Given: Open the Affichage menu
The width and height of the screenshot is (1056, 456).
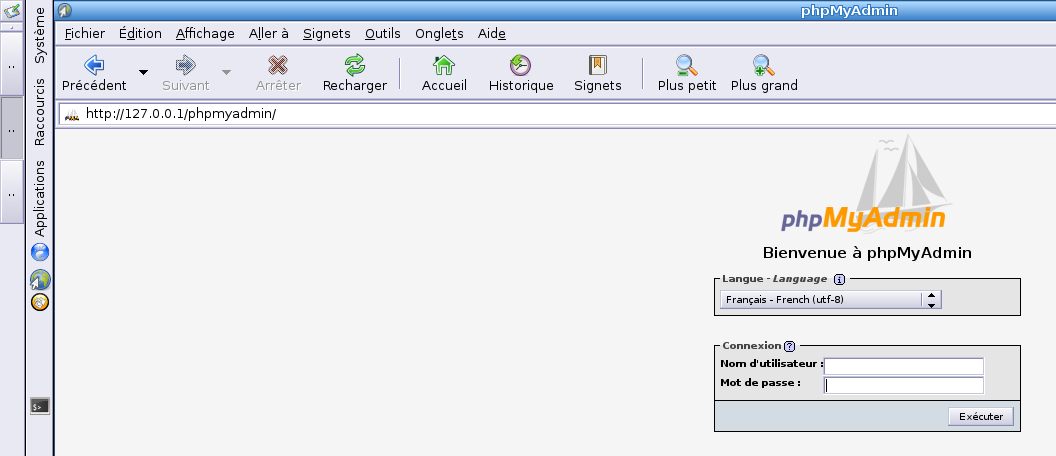Looking at the screenshot, I should pyautogui.click(x=205, y=33).
